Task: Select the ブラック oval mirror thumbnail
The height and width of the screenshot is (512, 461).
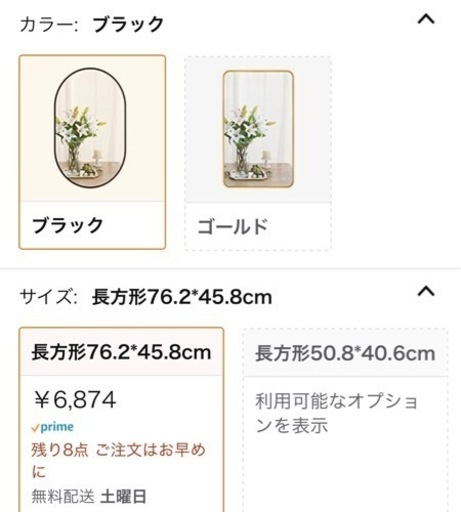Action: pos(90,128)
